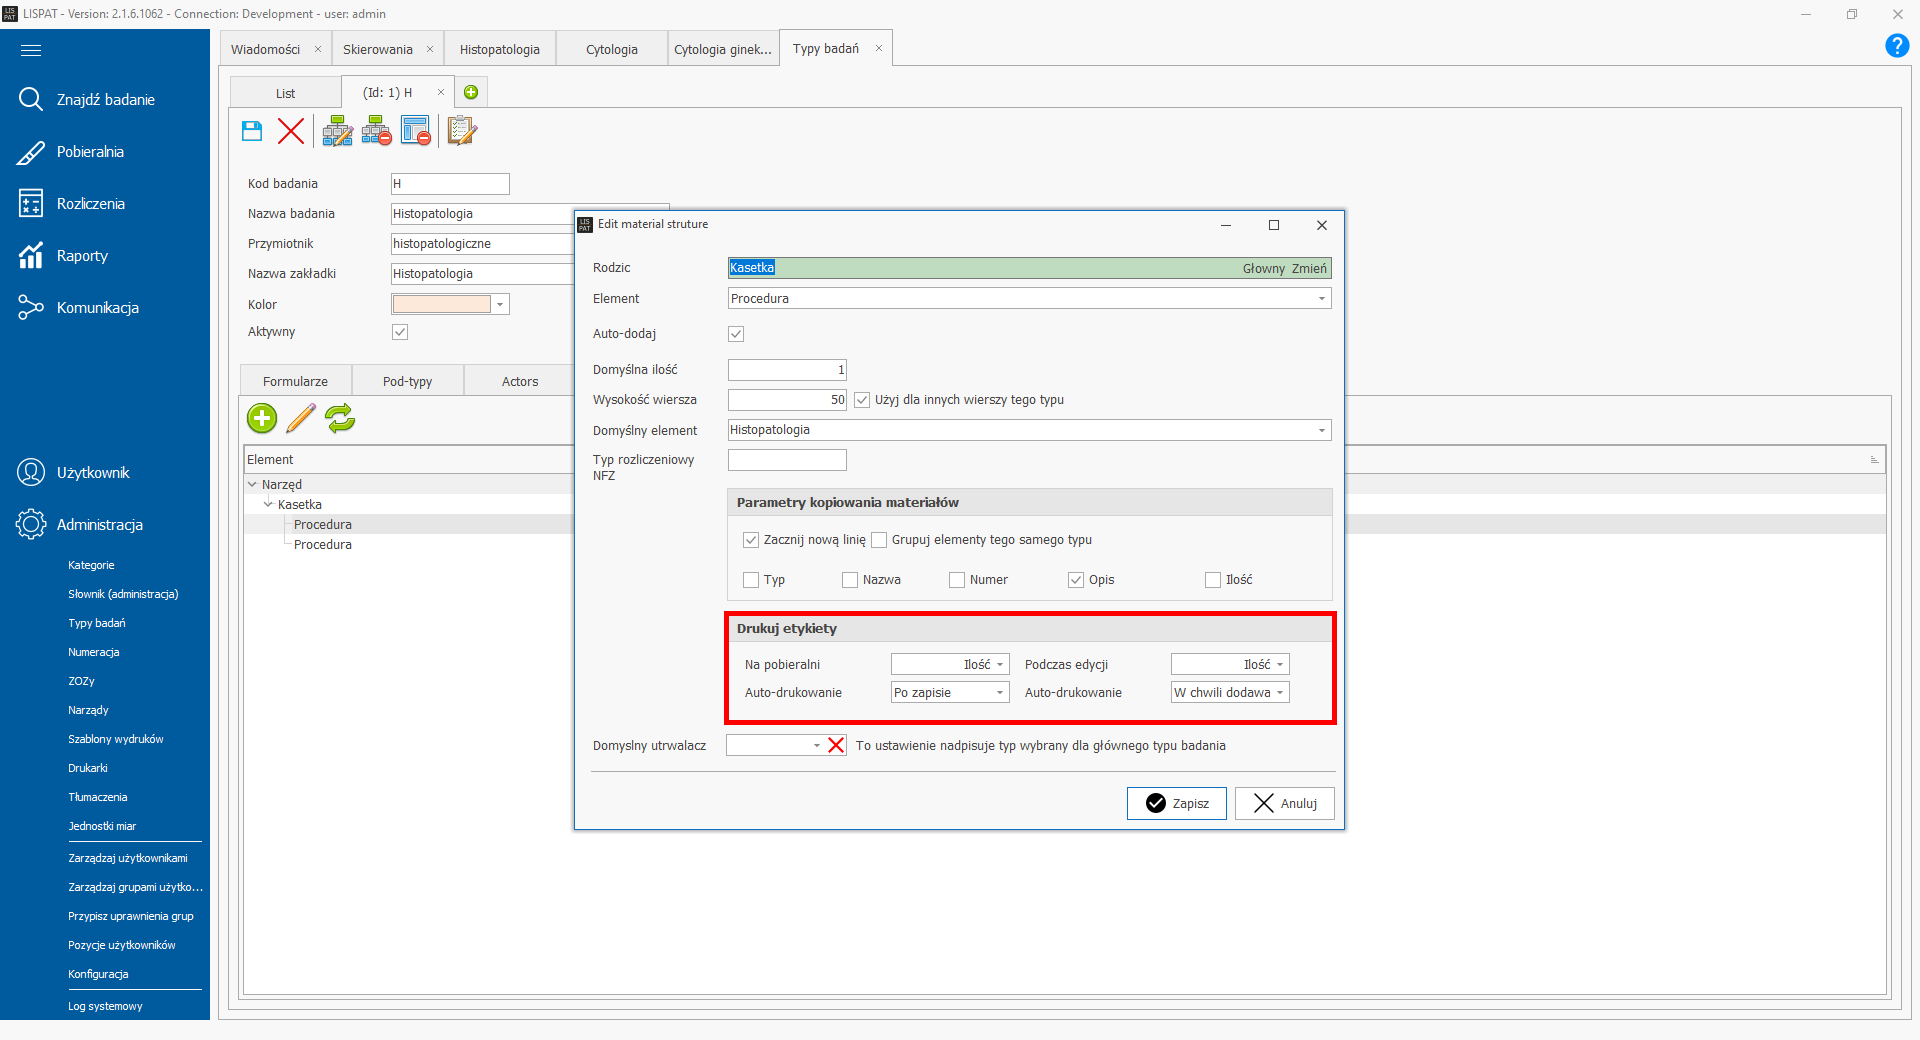Click the Anuluj button
Image resolution: width=1920 pixels, height=1040 pixels.
pyautogui.click(x=1284, y=803)
